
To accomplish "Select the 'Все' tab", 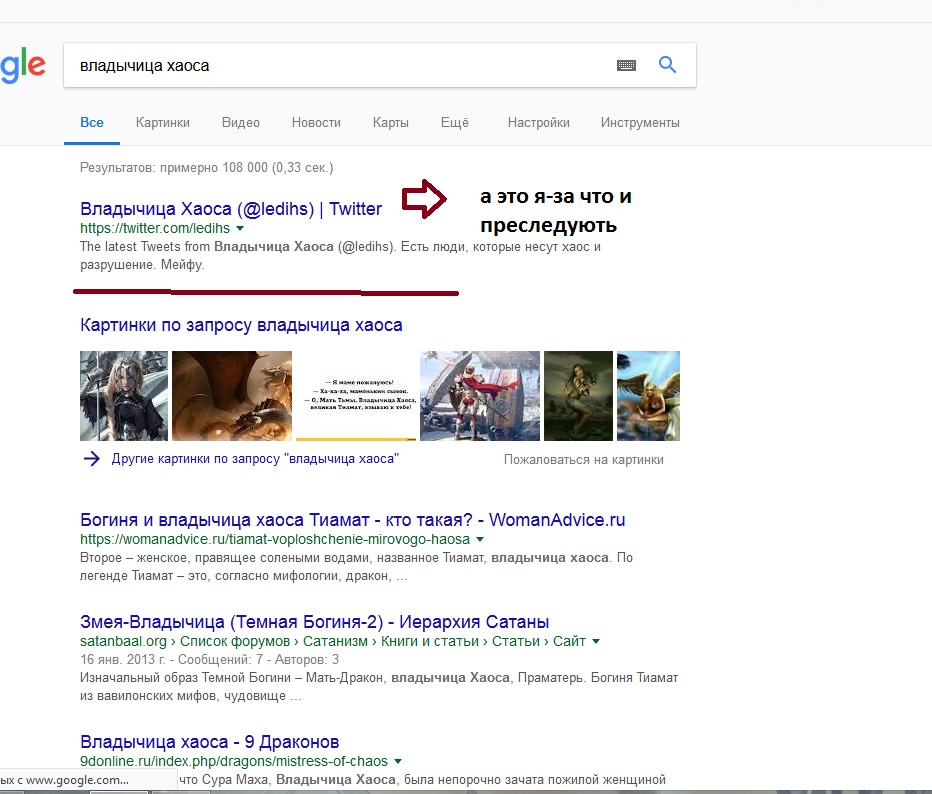I will point(92,122).
